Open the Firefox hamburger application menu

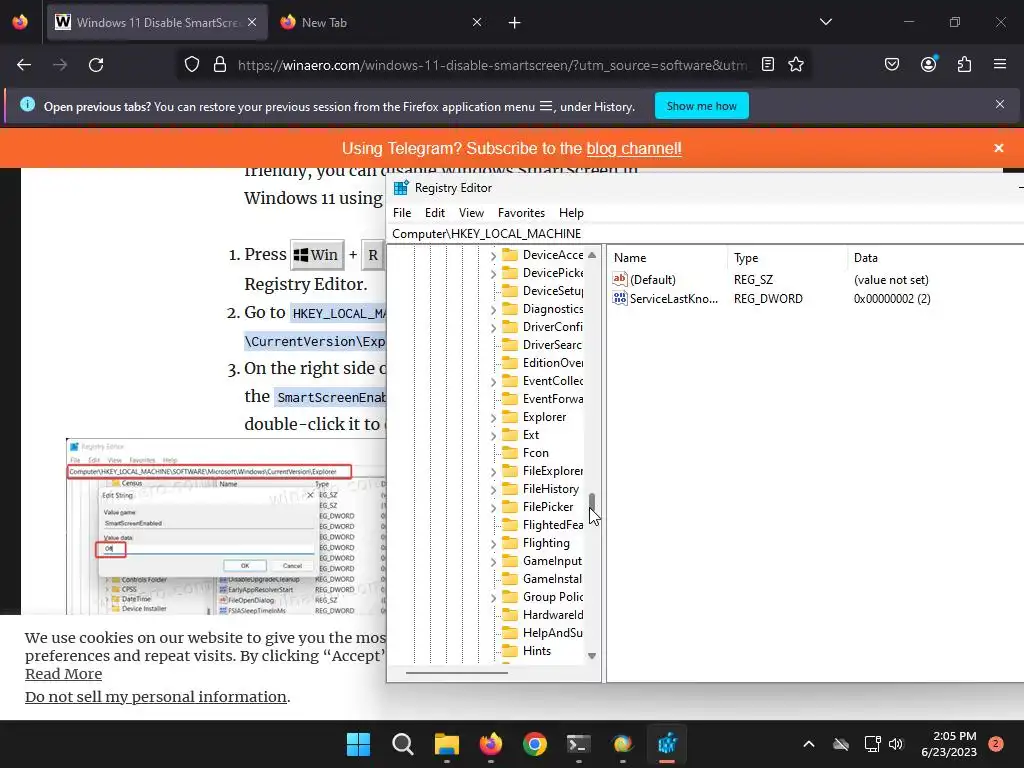click(999, 65)
